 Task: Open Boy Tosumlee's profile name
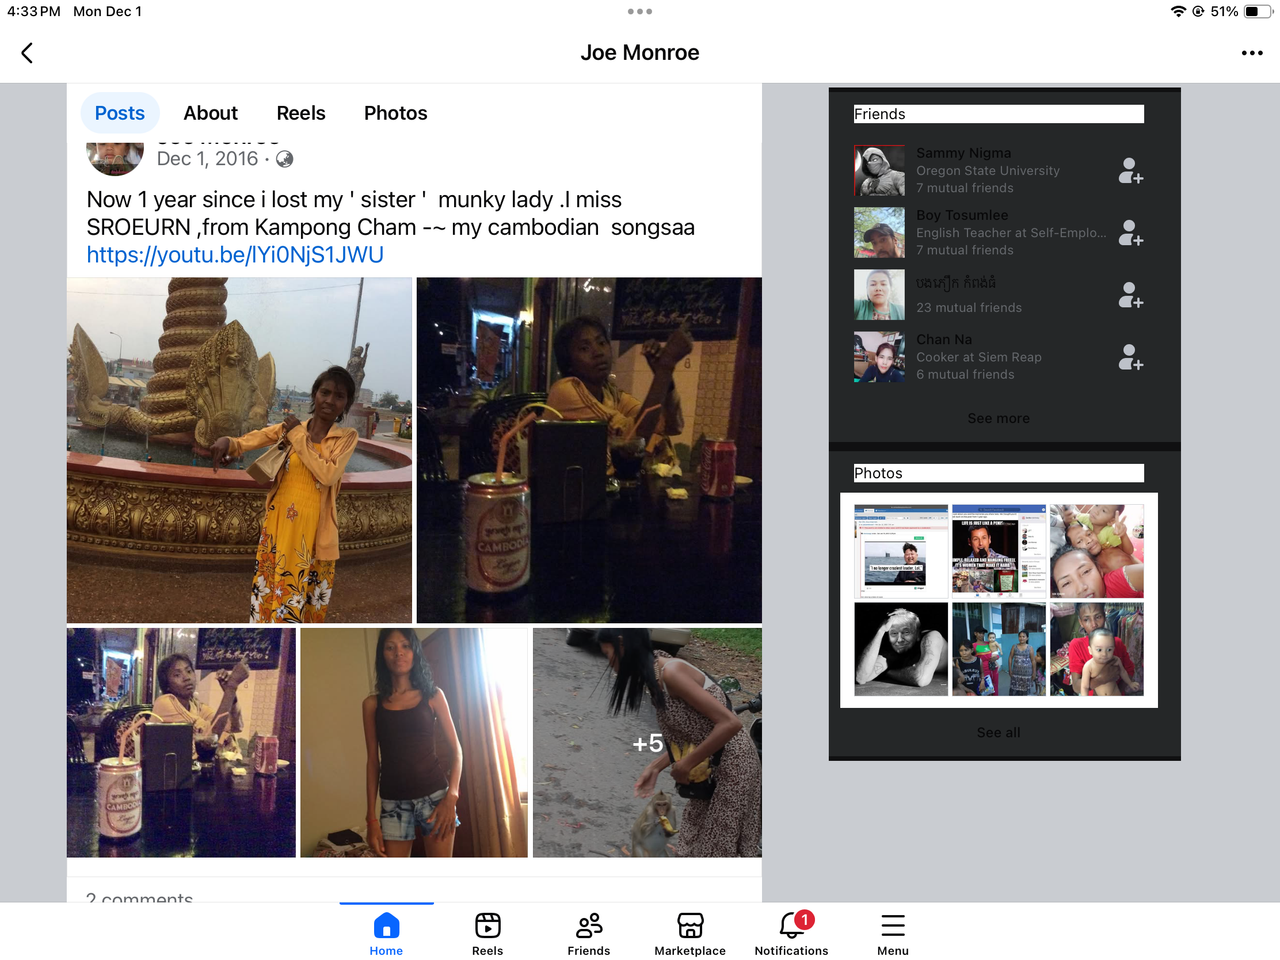tap(962, 215)
